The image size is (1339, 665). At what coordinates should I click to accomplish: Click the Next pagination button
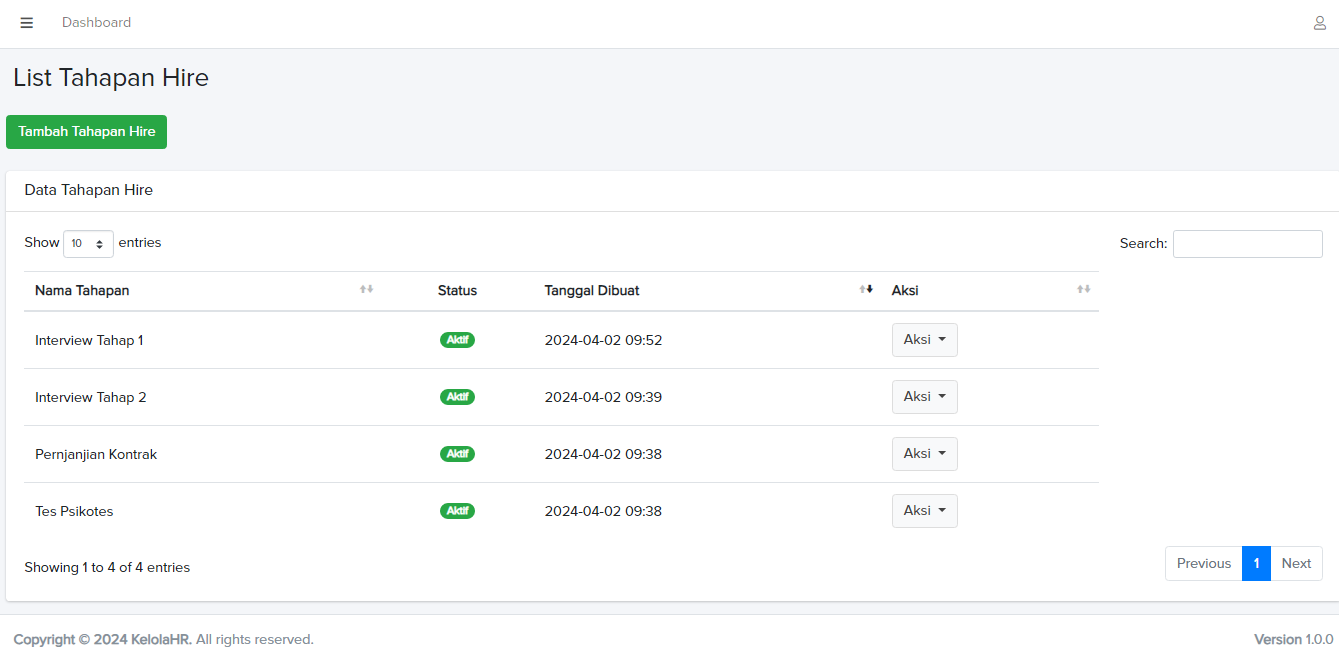[x=1296, y=563]
